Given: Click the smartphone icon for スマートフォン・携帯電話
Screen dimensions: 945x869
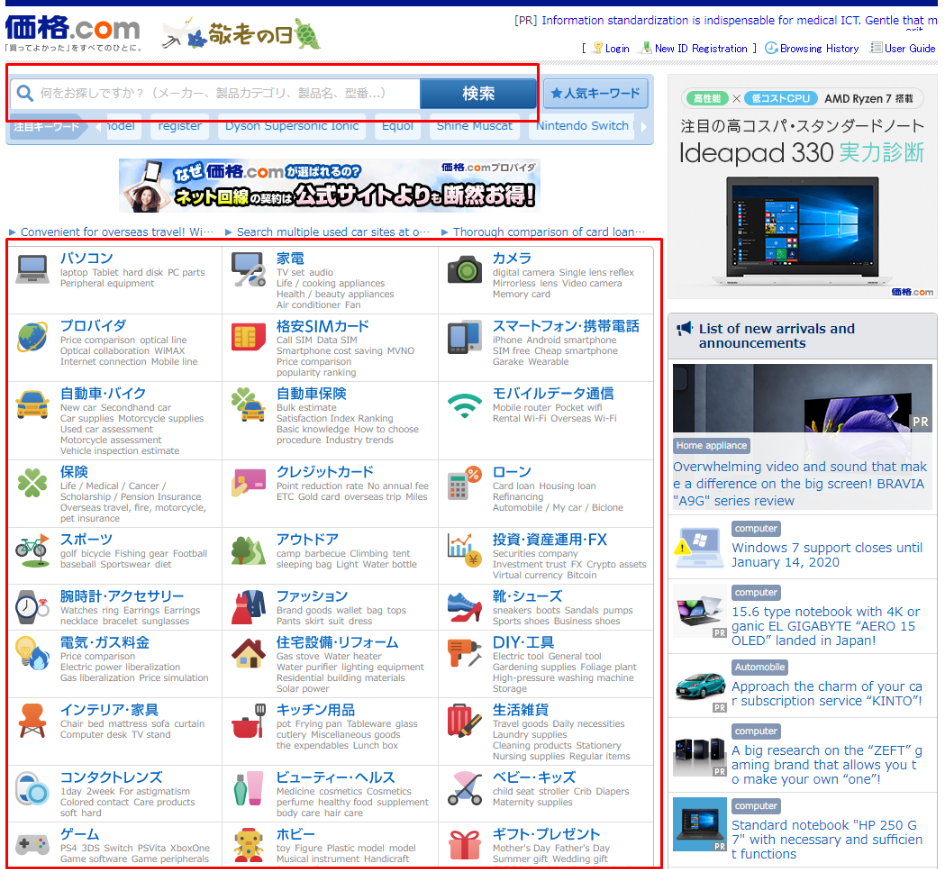Looking at the screenshot, I should click(465, 337).
